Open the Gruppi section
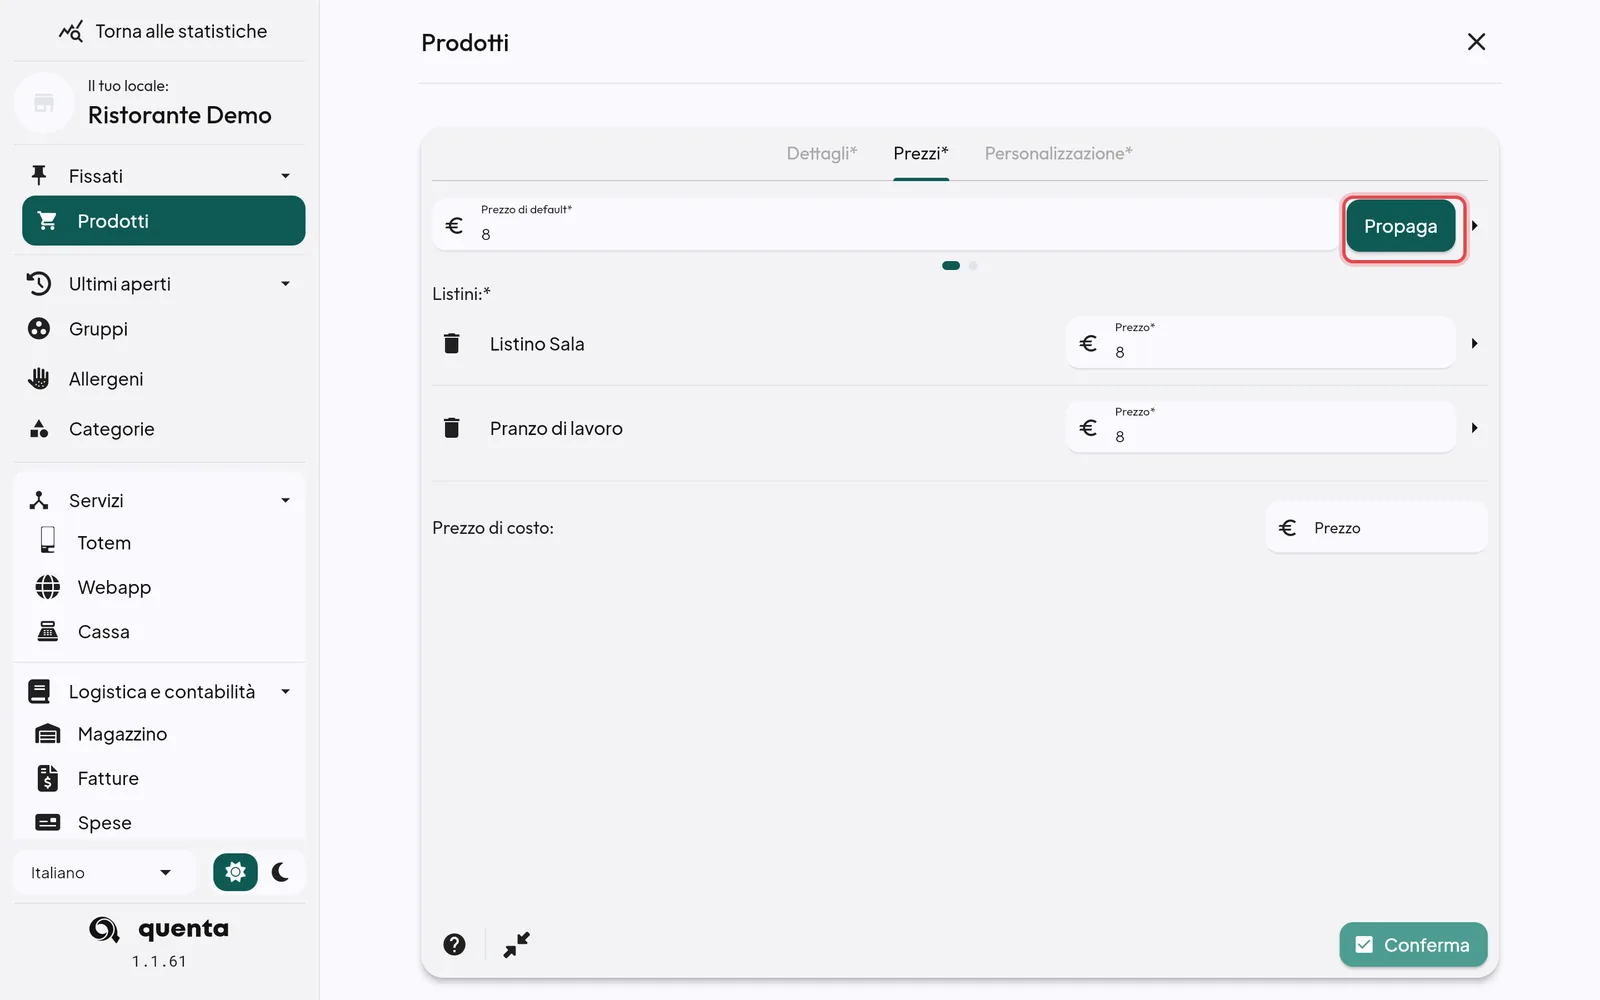Image resolution: width=1600 pixels, height=1000 pixels. [x=98, y=329]
